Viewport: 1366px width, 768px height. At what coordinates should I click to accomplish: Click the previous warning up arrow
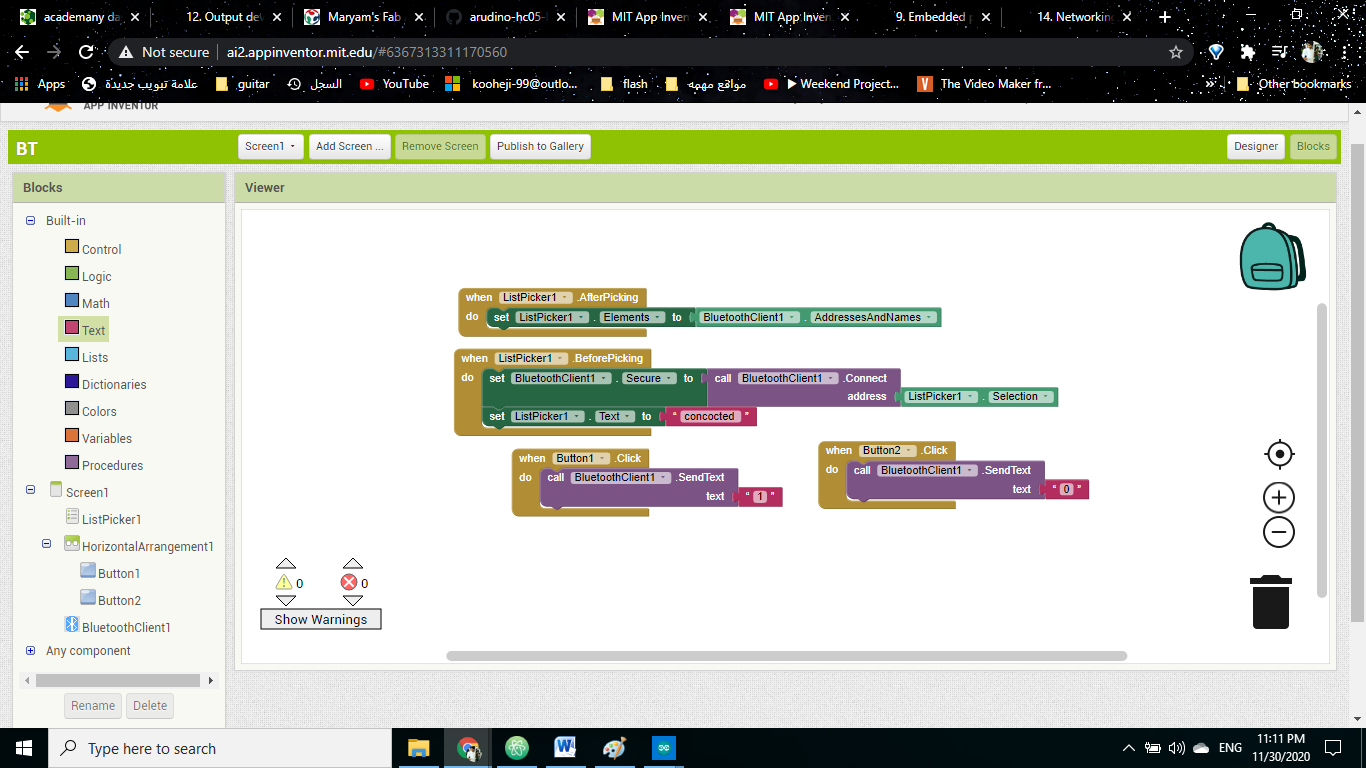click(286, 564)
